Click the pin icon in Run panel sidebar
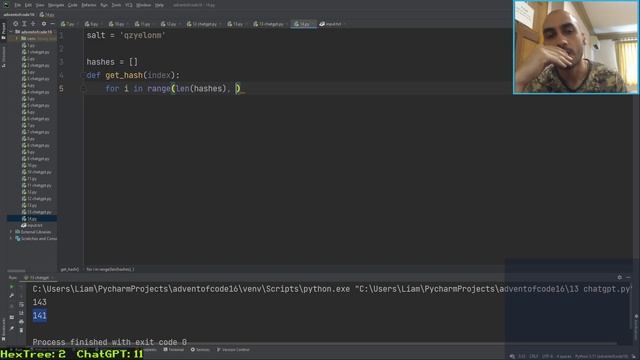The height and width of the screenshot is (360, 640). 11,328
